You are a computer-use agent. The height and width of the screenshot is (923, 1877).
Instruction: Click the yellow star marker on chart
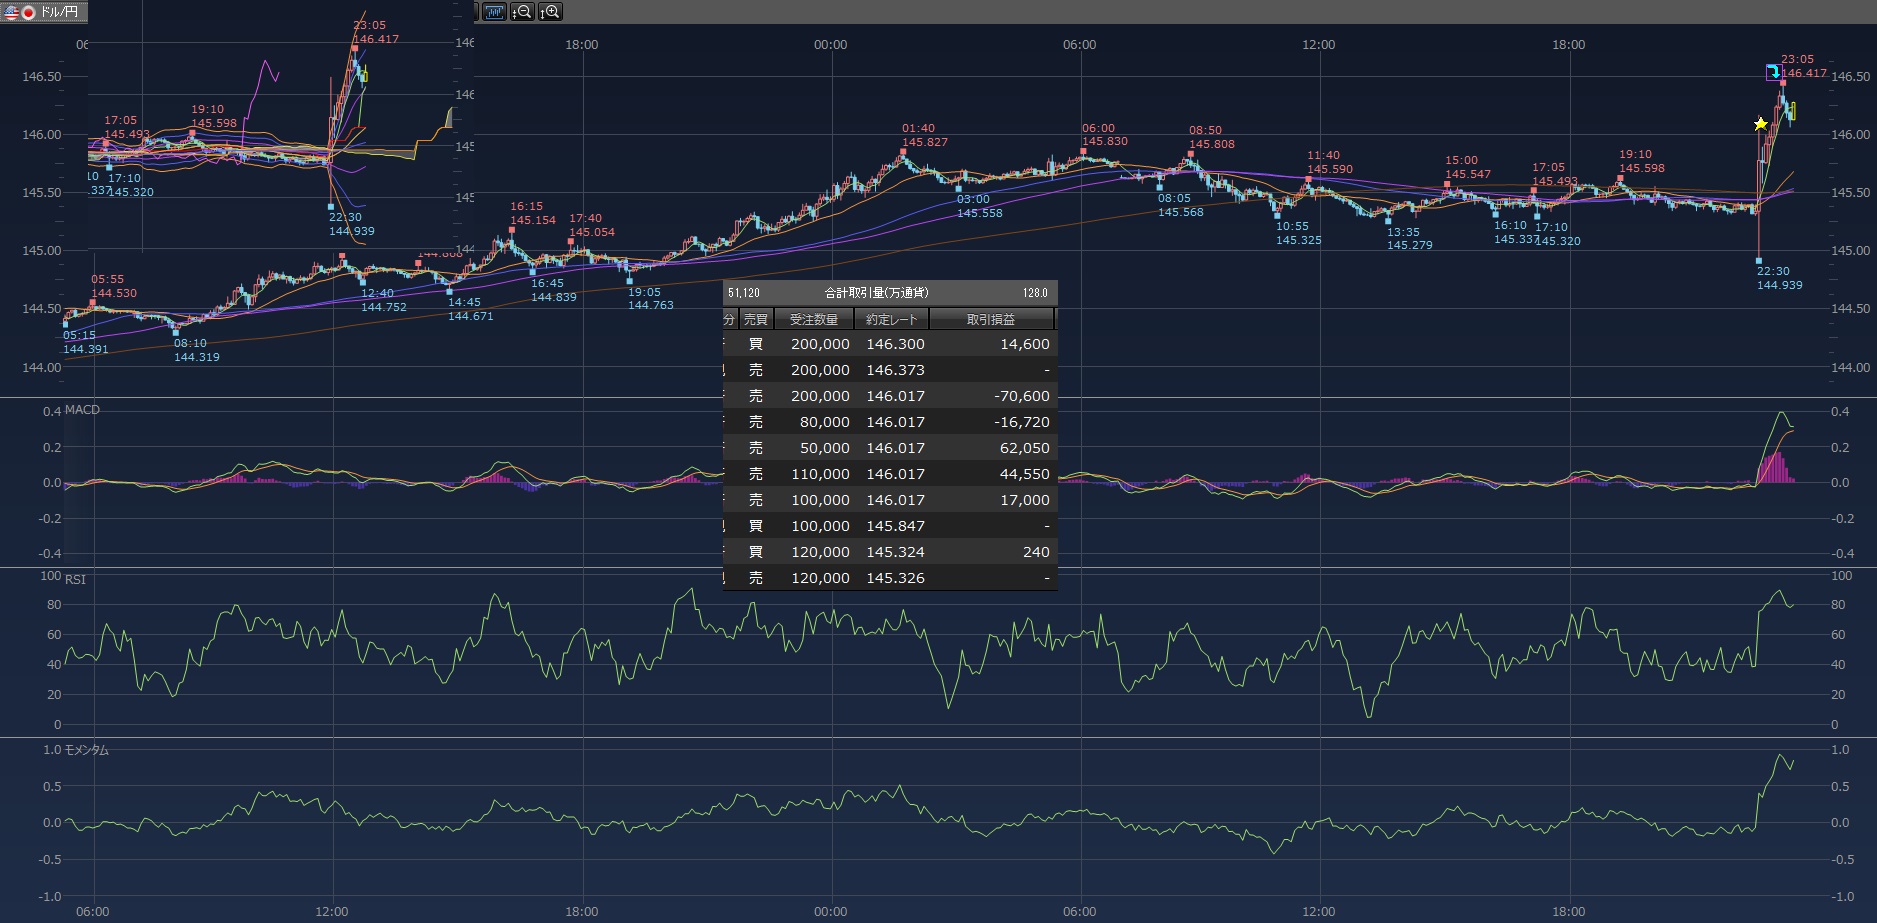point(1761,124)
